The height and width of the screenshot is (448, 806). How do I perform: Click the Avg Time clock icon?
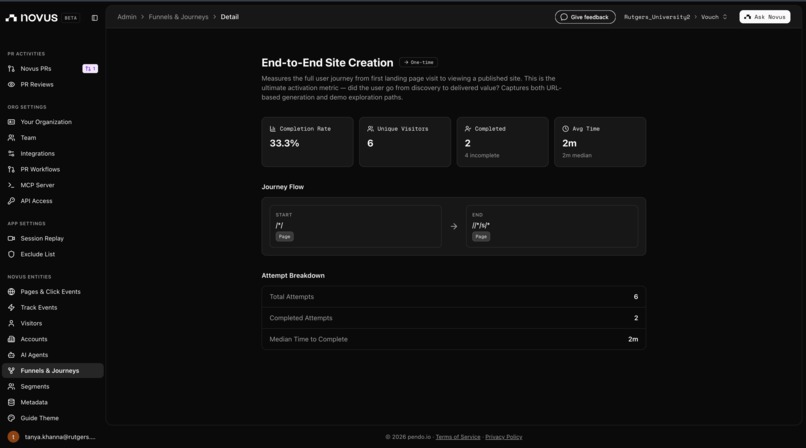(565, 129)
